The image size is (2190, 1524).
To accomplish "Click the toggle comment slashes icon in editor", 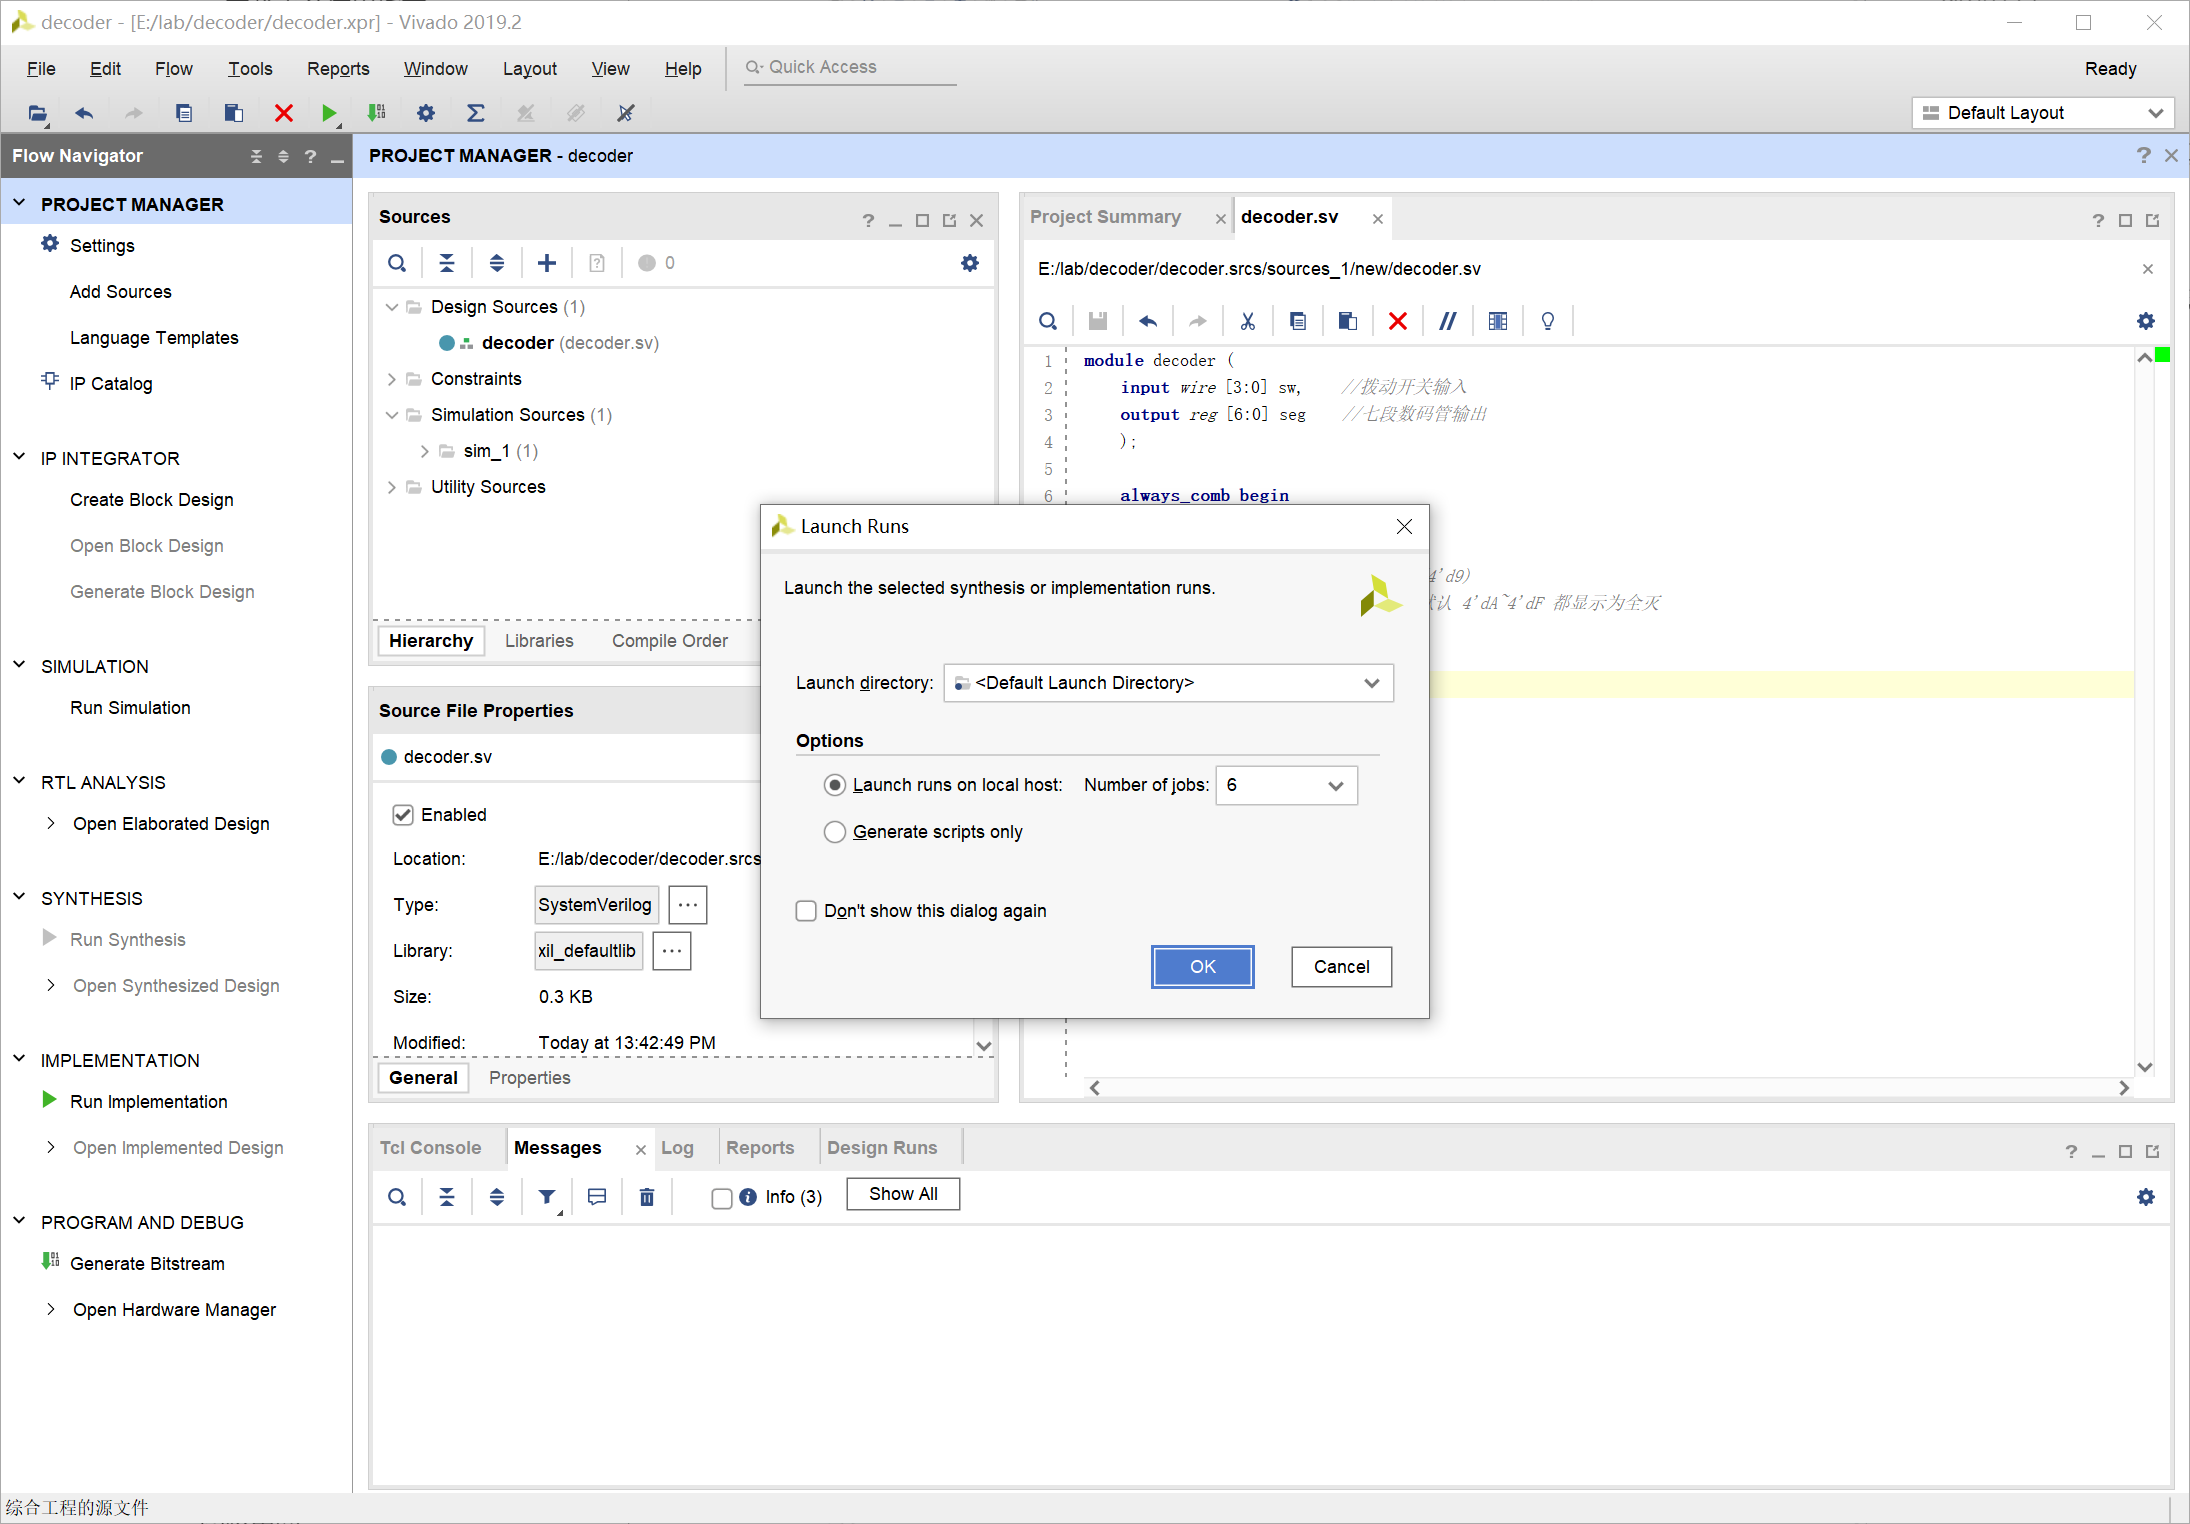I will tap(1447, 321).
